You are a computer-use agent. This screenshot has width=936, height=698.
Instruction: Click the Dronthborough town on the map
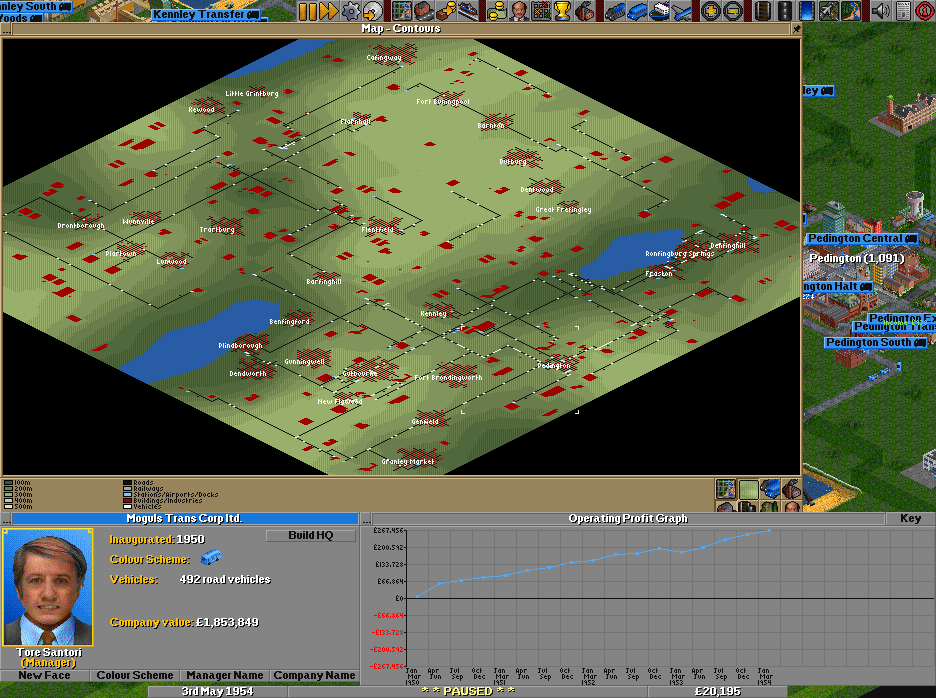81,226
